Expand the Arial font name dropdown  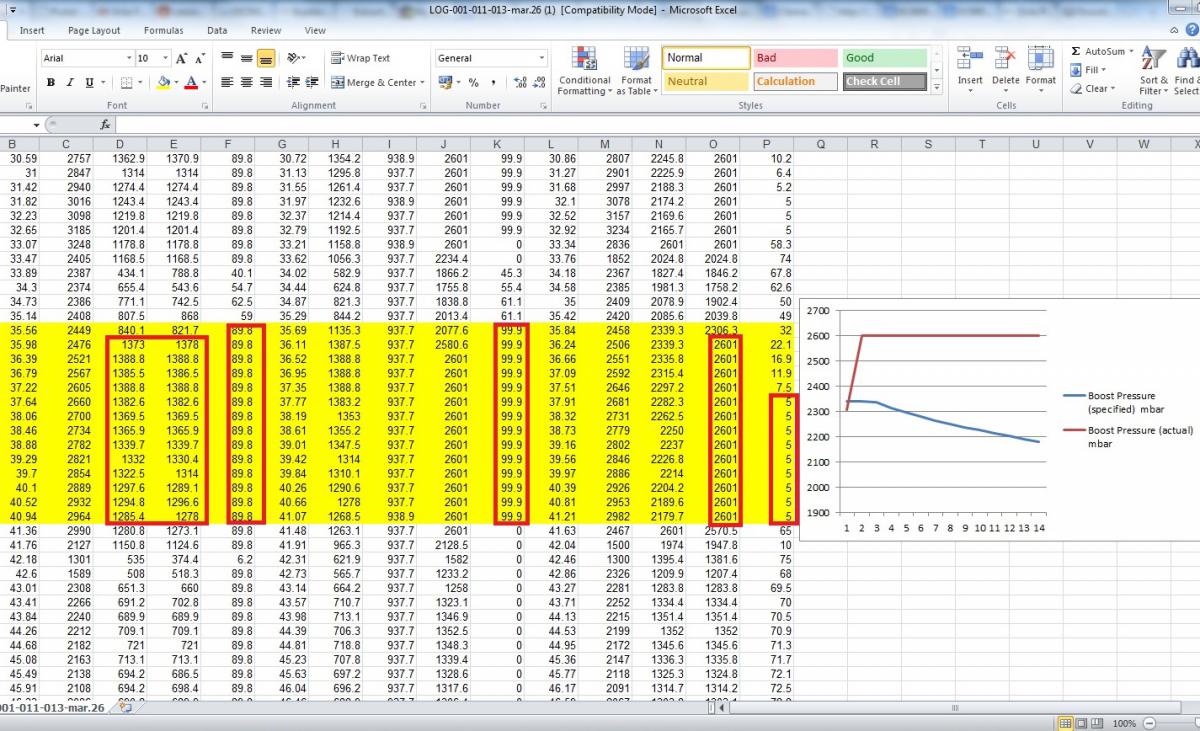pos(129,59)
